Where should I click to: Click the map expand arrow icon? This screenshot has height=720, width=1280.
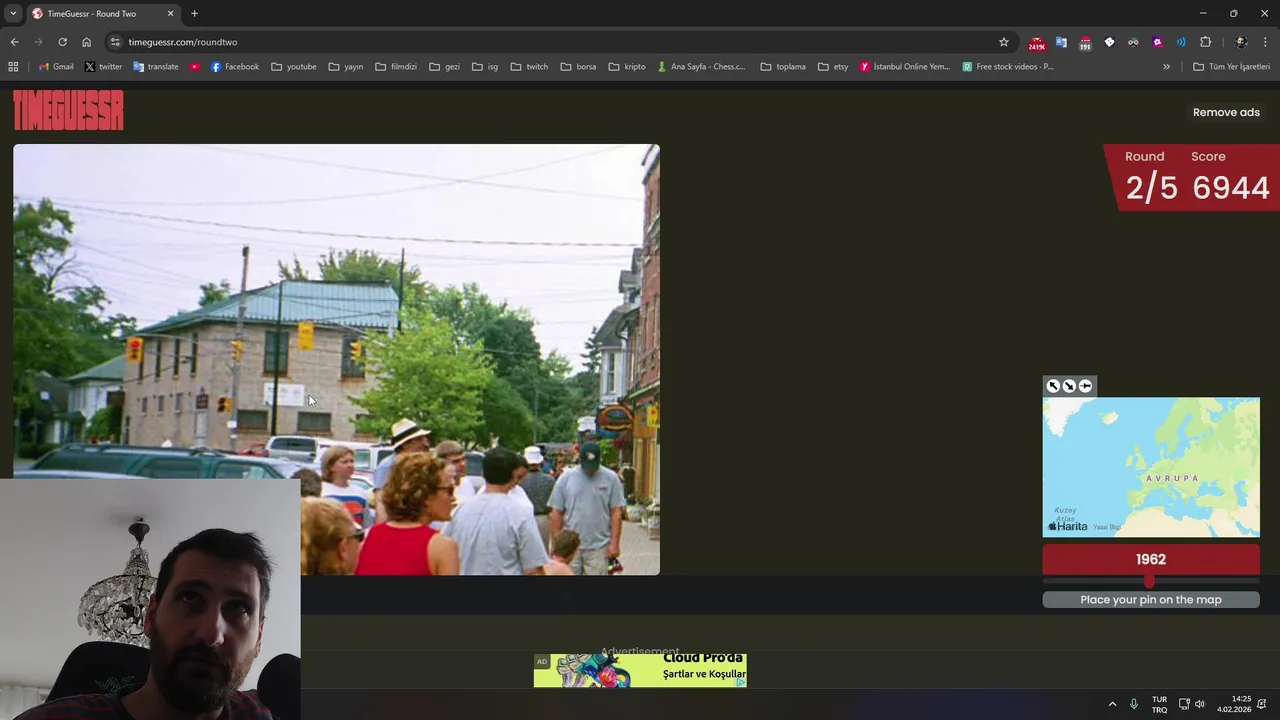tap(1053, 386)
